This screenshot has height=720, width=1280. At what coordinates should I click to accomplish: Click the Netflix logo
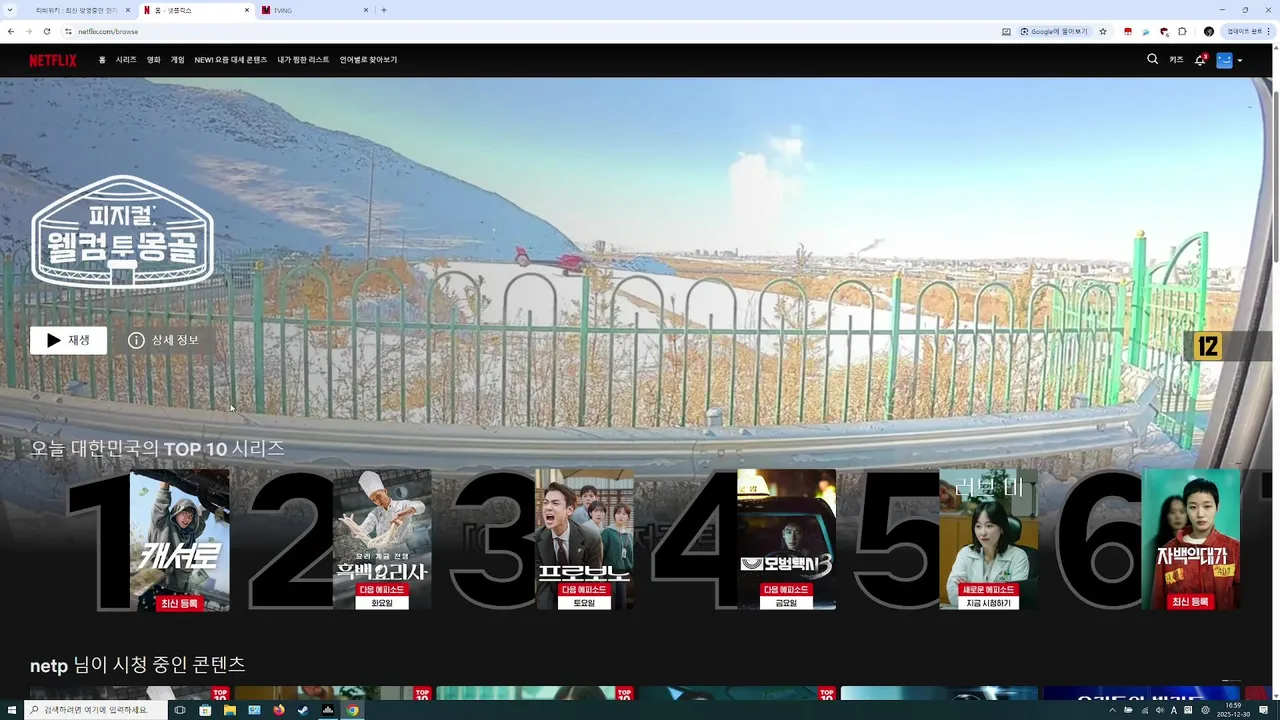[52, 60]
